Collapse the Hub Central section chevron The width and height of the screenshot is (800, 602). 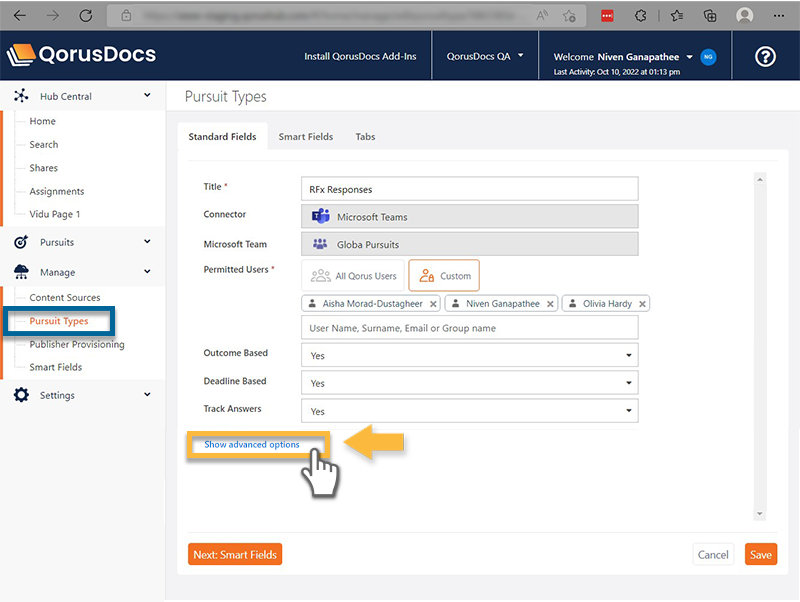147,95
